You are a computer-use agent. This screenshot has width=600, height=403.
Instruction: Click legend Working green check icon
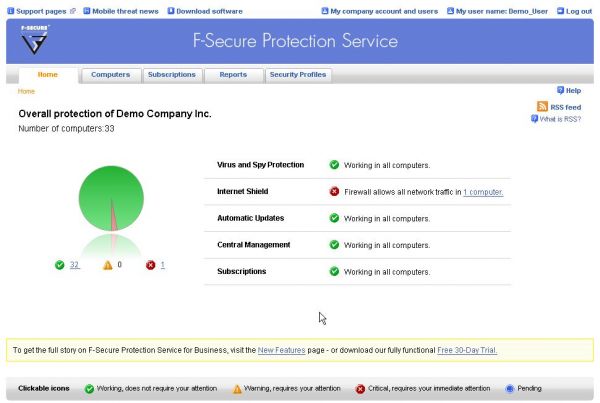(x=89, y=389)
